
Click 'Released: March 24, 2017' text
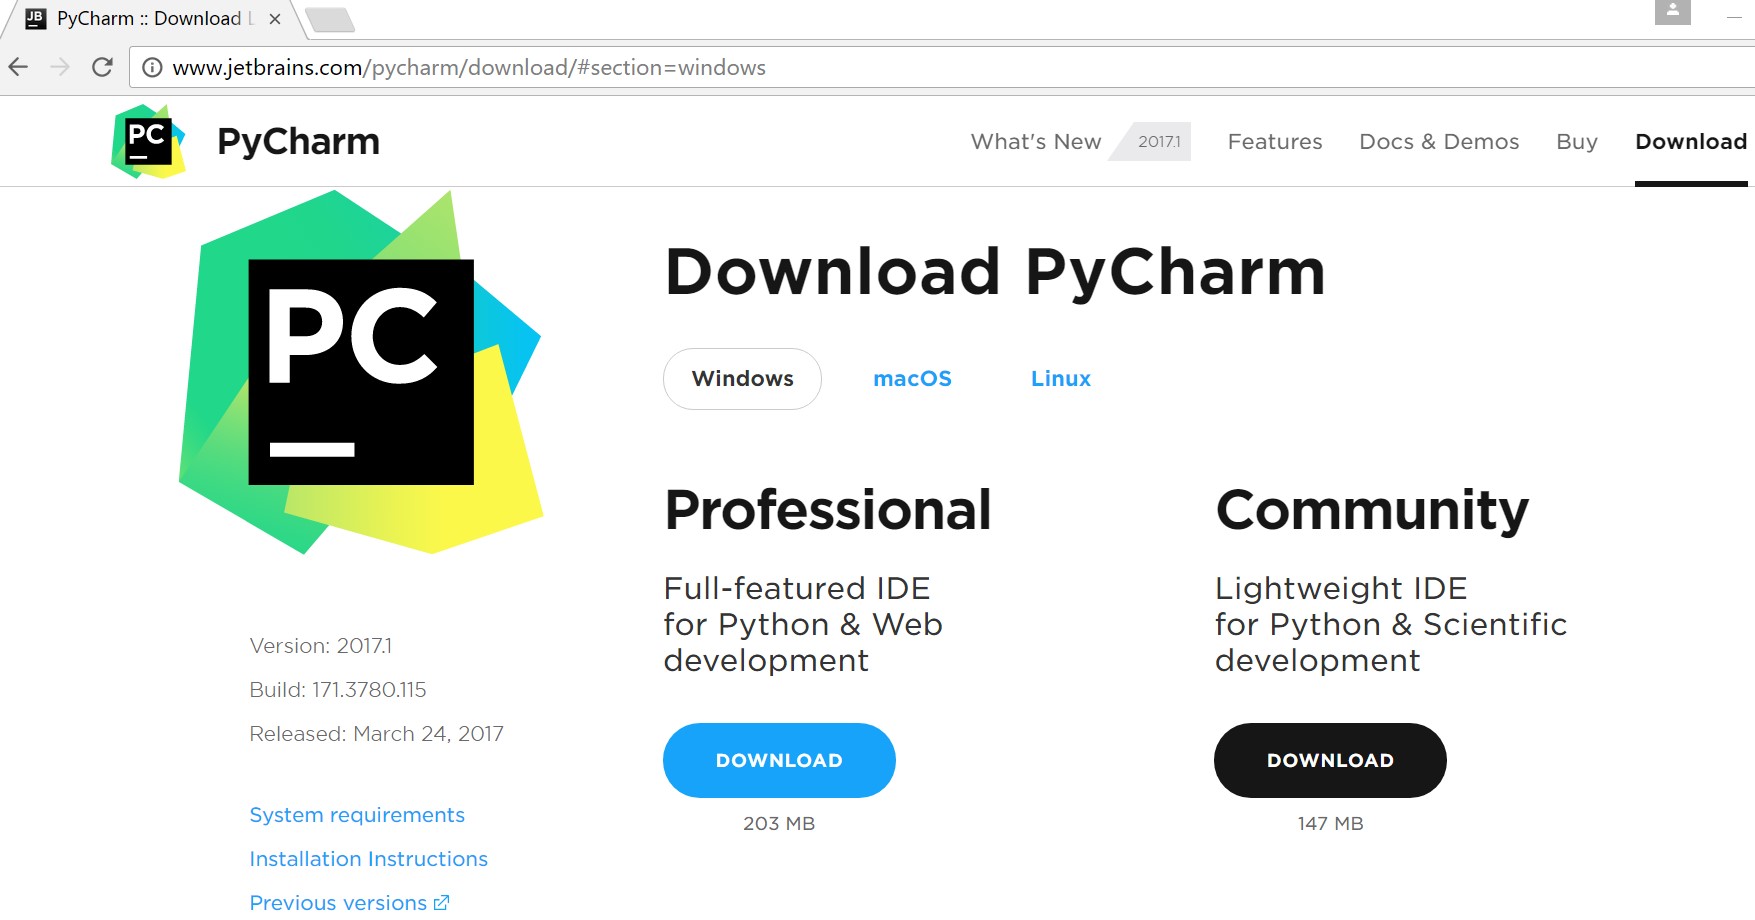(376, 734)
